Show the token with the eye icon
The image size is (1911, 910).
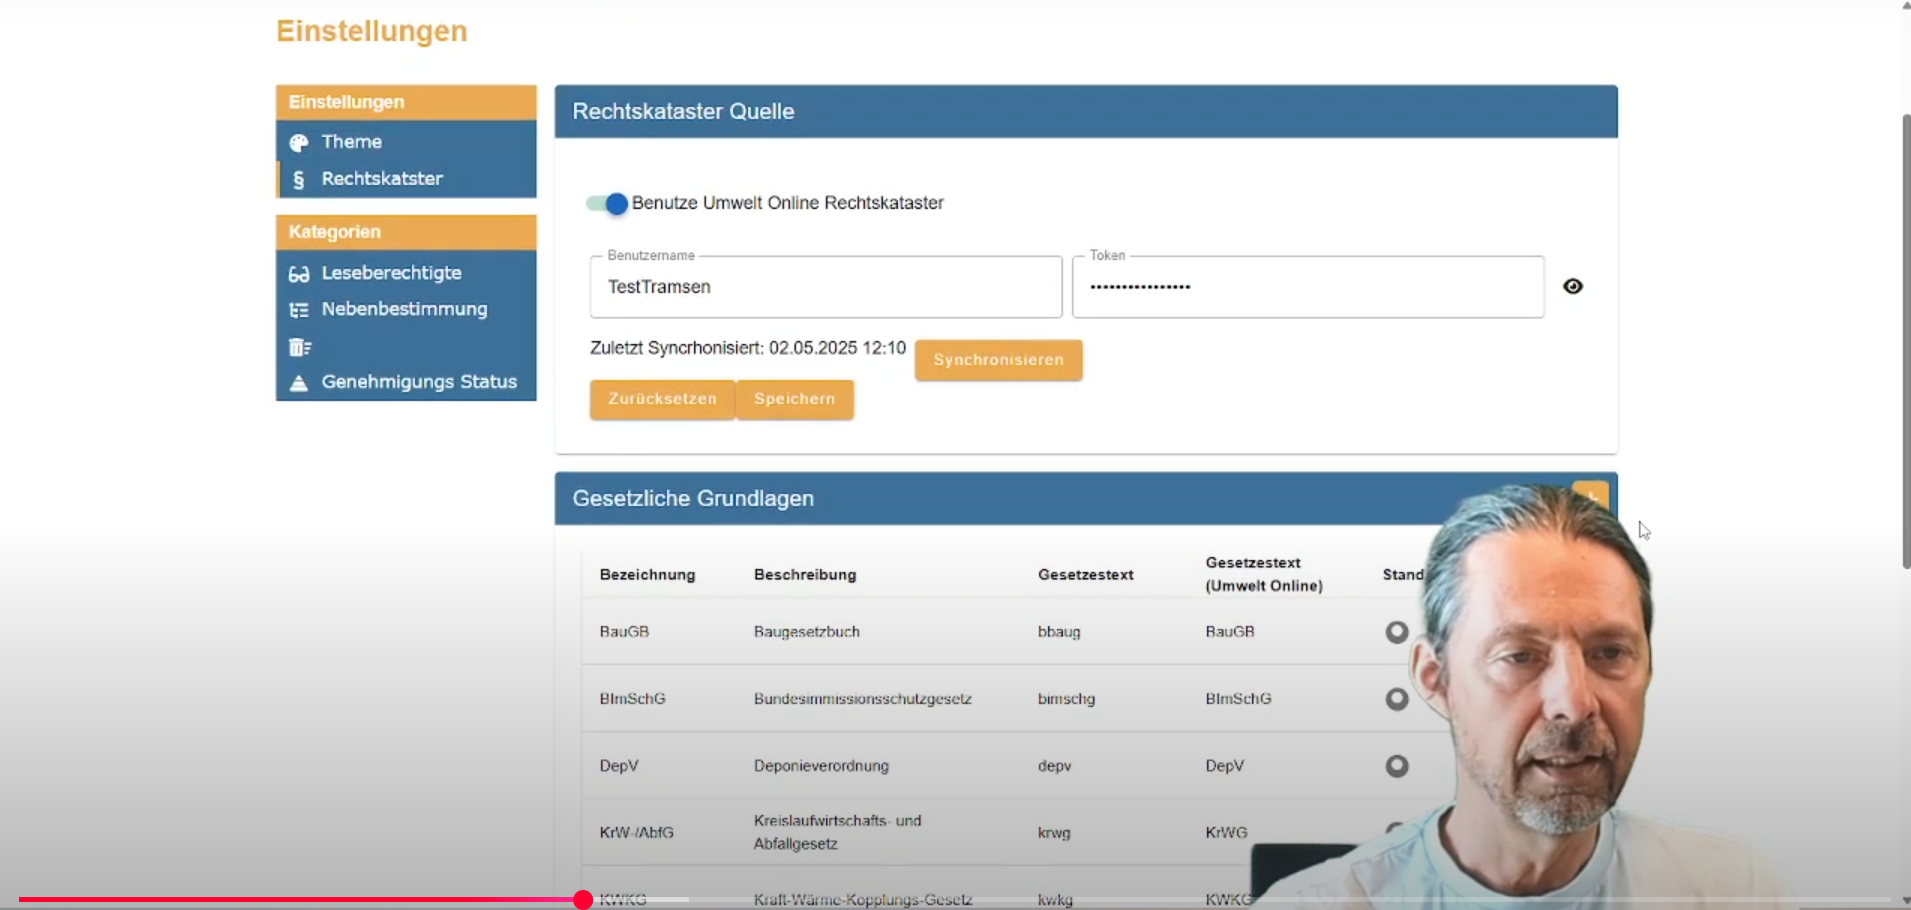pos(1572,287)
